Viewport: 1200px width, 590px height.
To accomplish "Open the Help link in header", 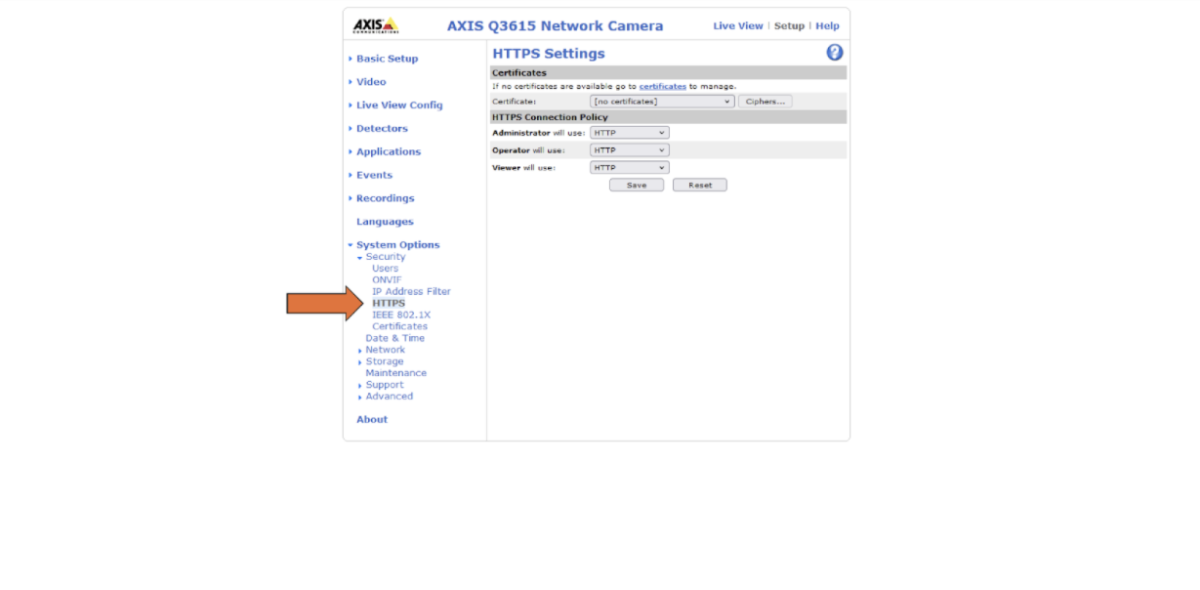I will (827, 26).
